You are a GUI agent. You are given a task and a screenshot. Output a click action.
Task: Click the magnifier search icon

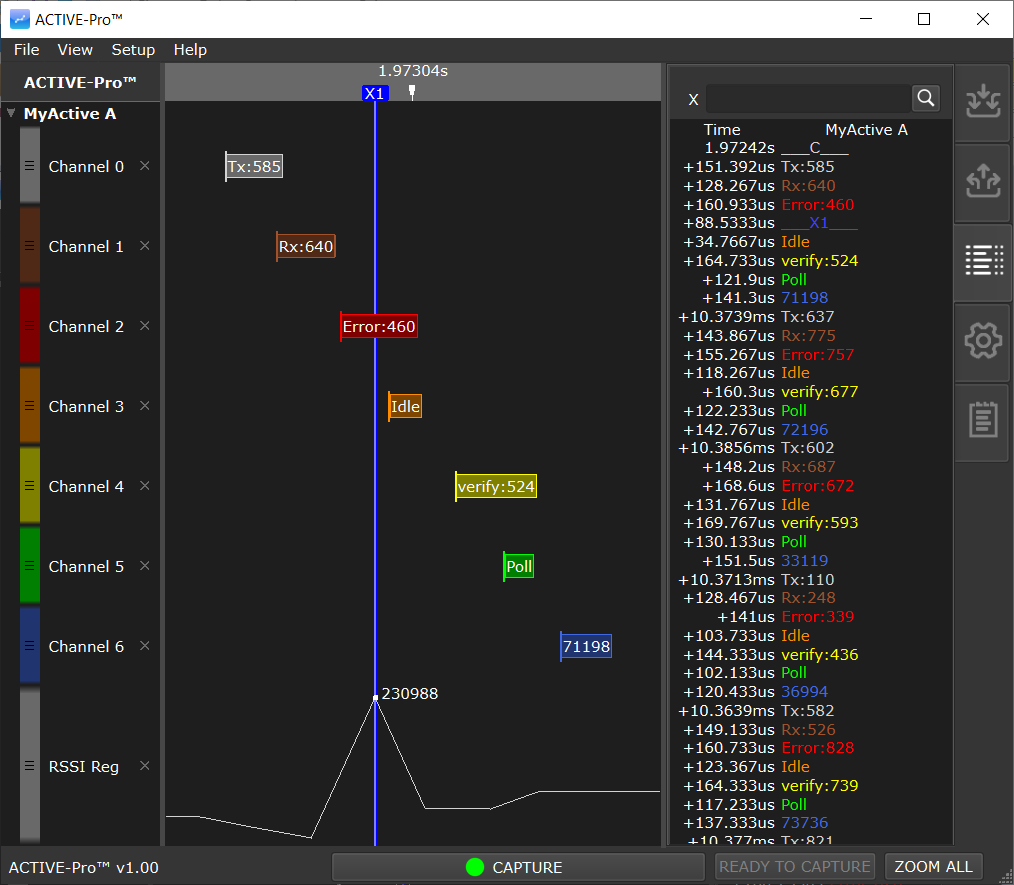(x=925, y=98)
